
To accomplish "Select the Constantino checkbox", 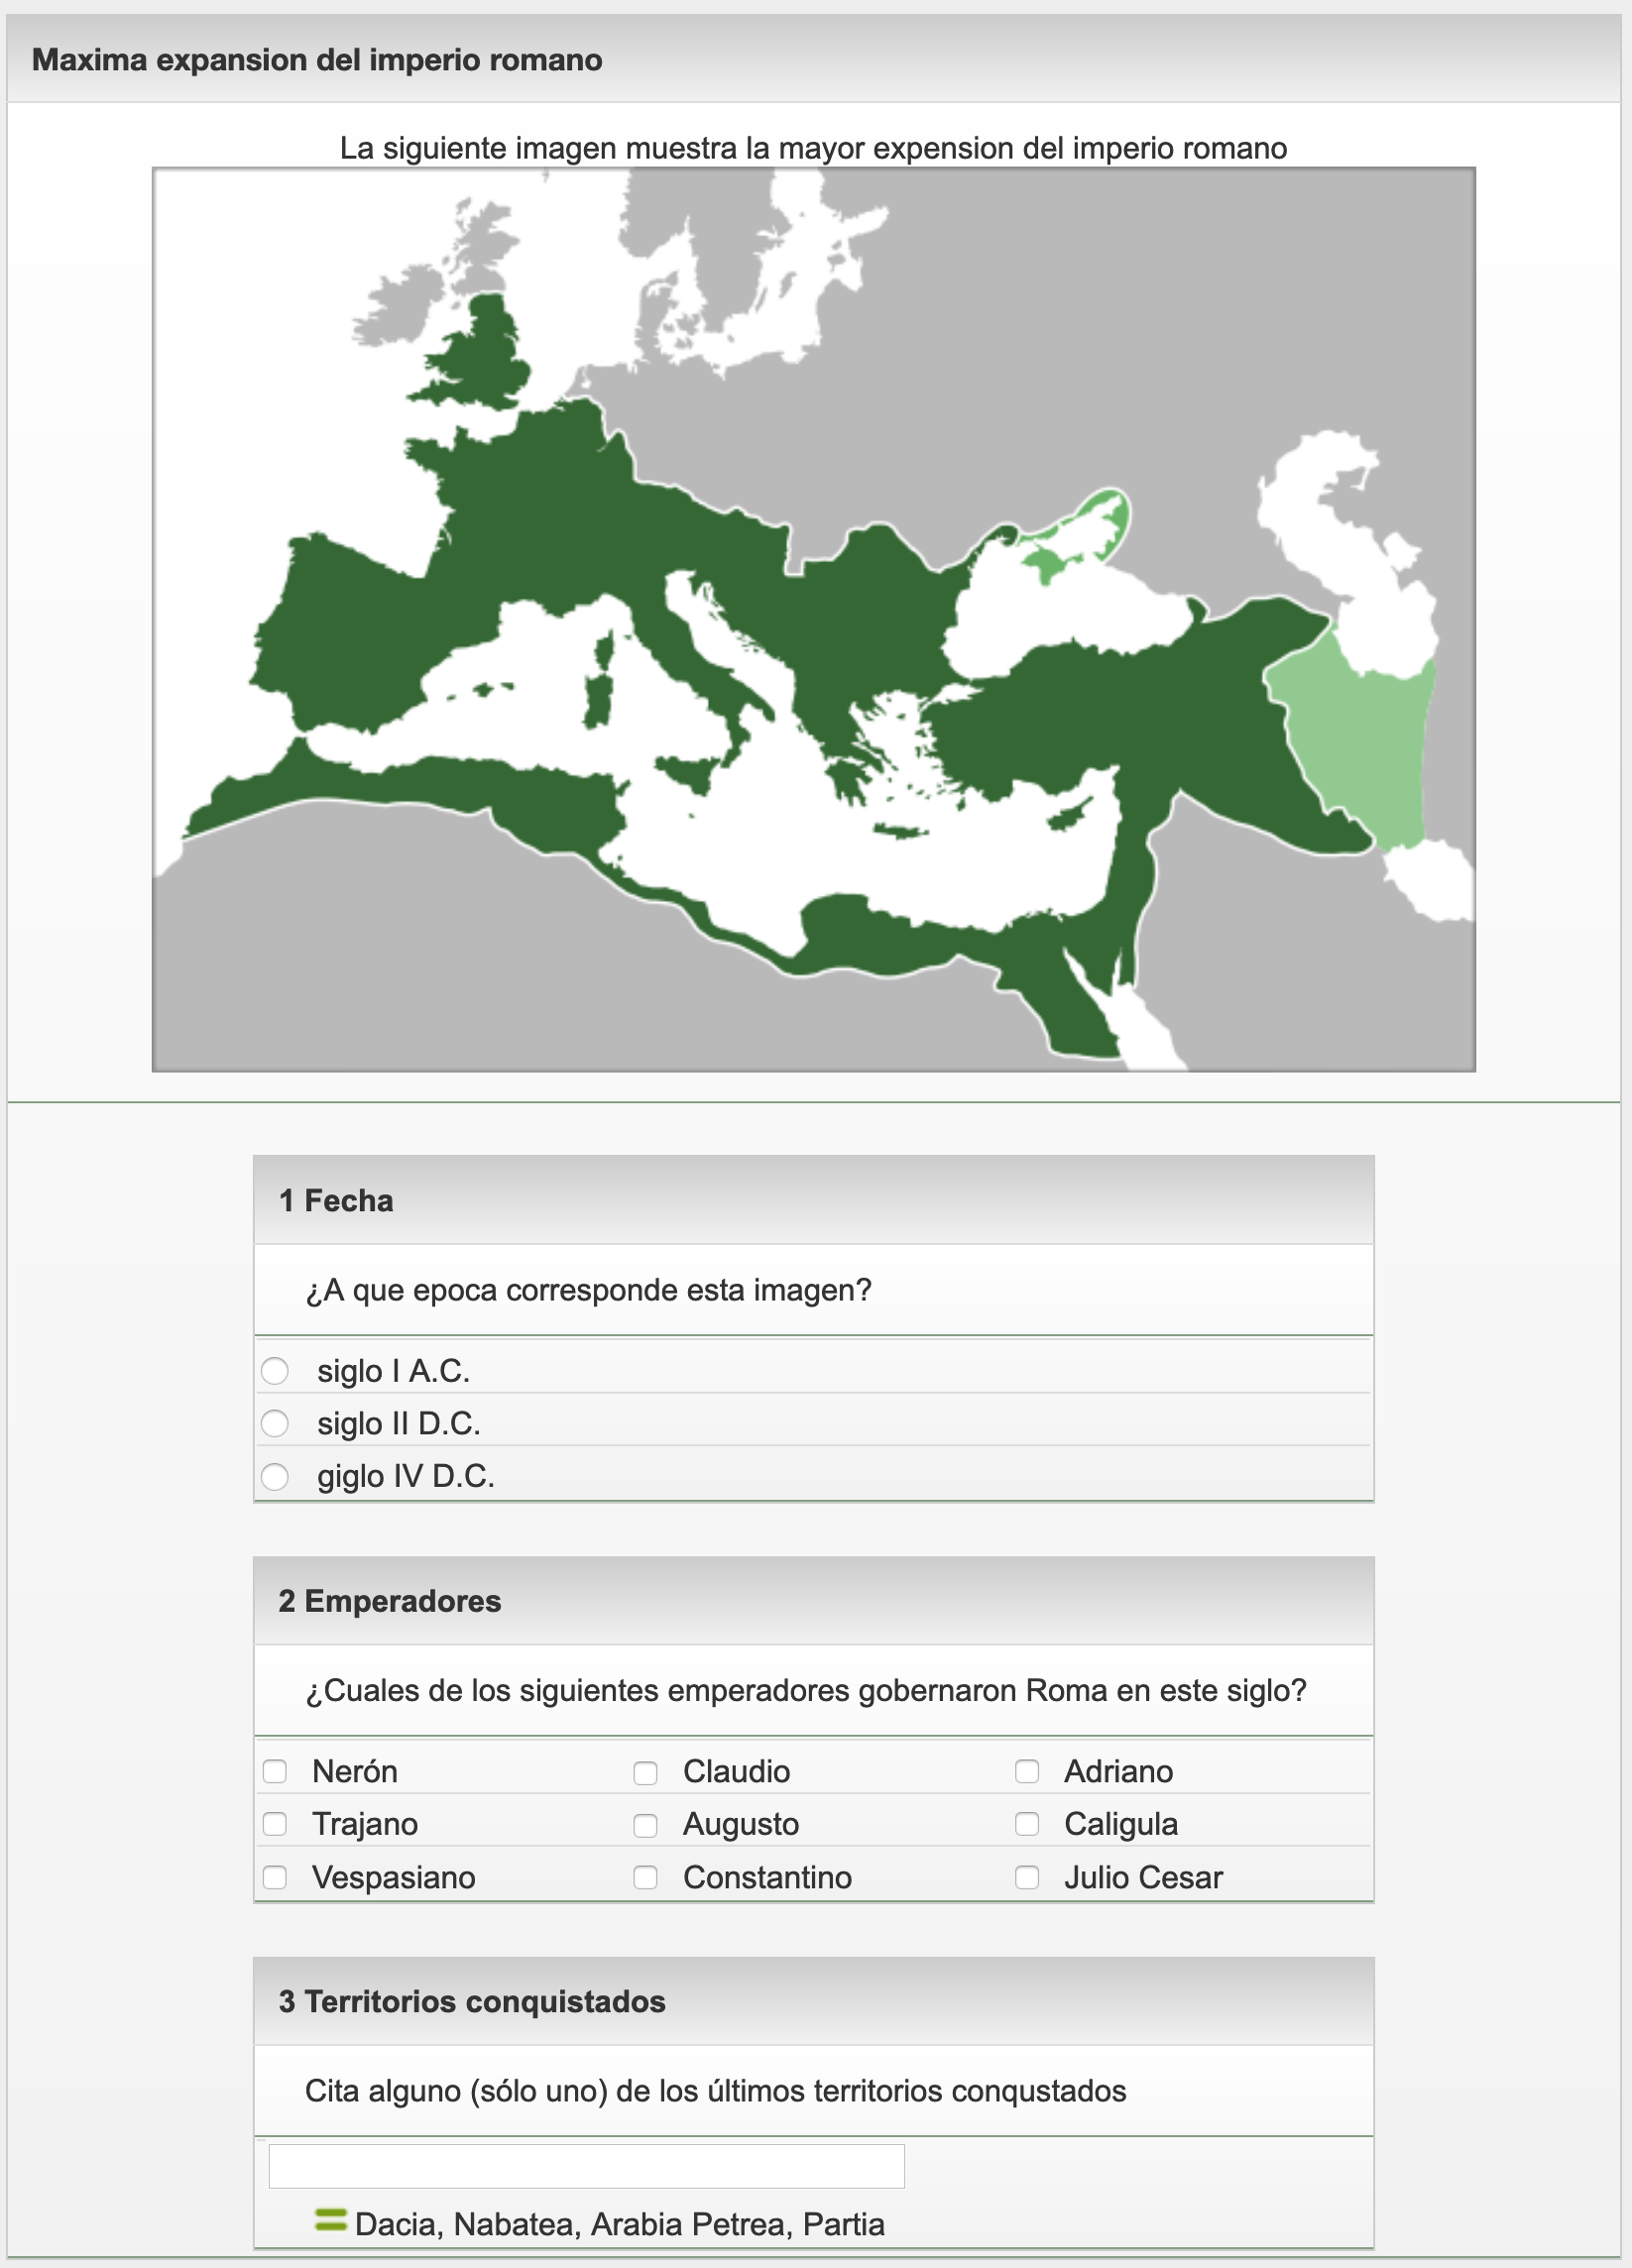I will click(x=646, y=1877).
